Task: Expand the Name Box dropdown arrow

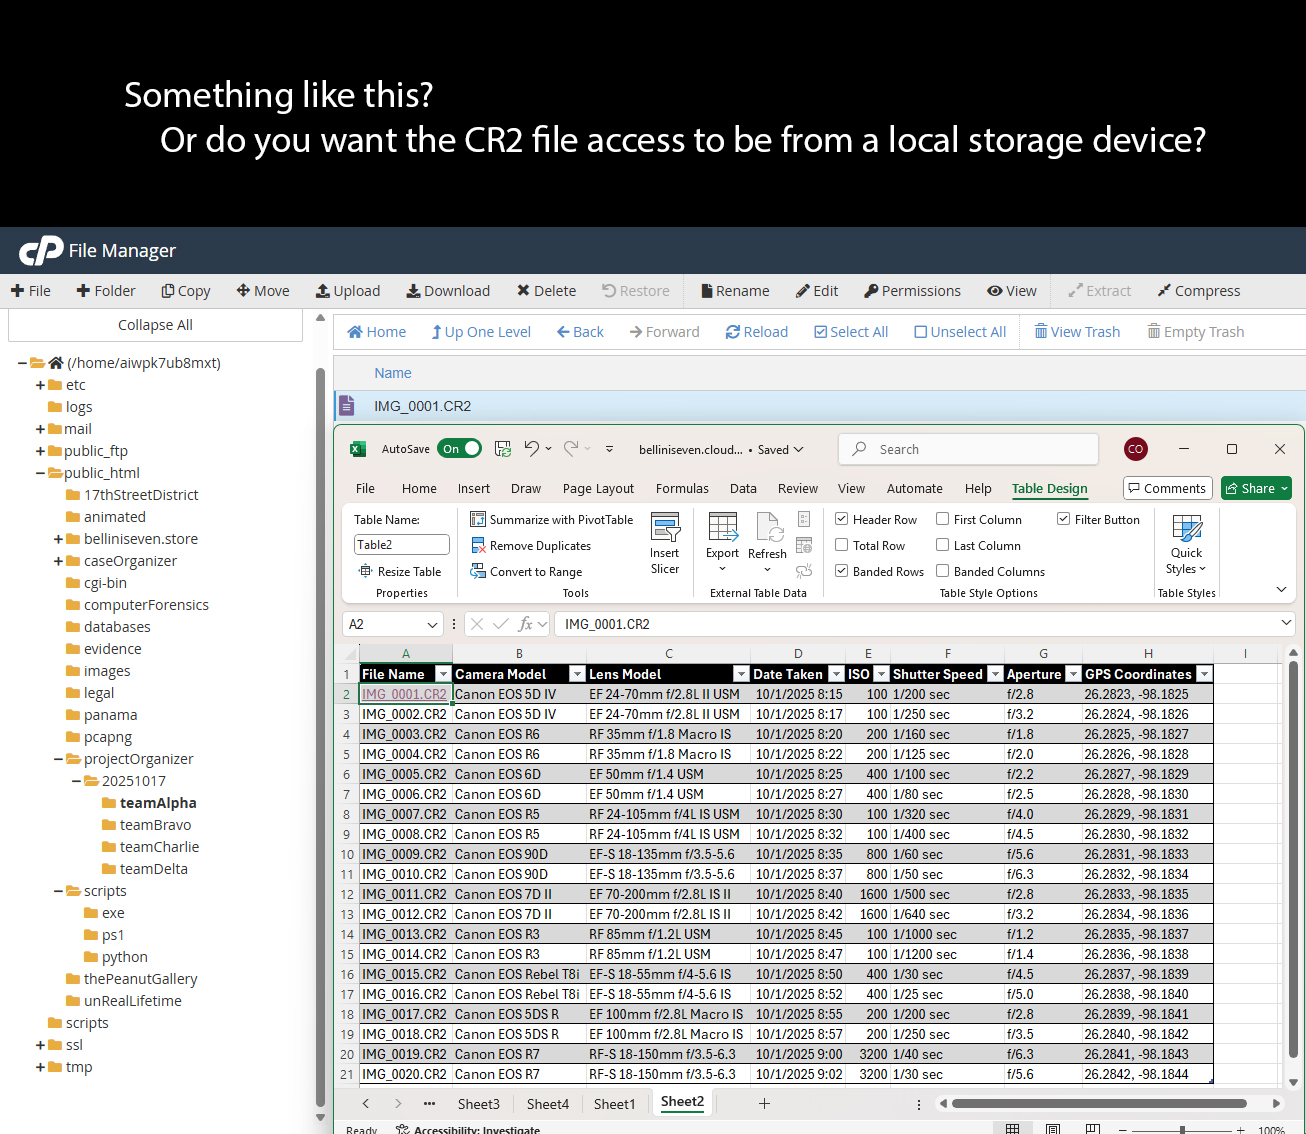Action: pyautogui.click(x=432, y=624)
